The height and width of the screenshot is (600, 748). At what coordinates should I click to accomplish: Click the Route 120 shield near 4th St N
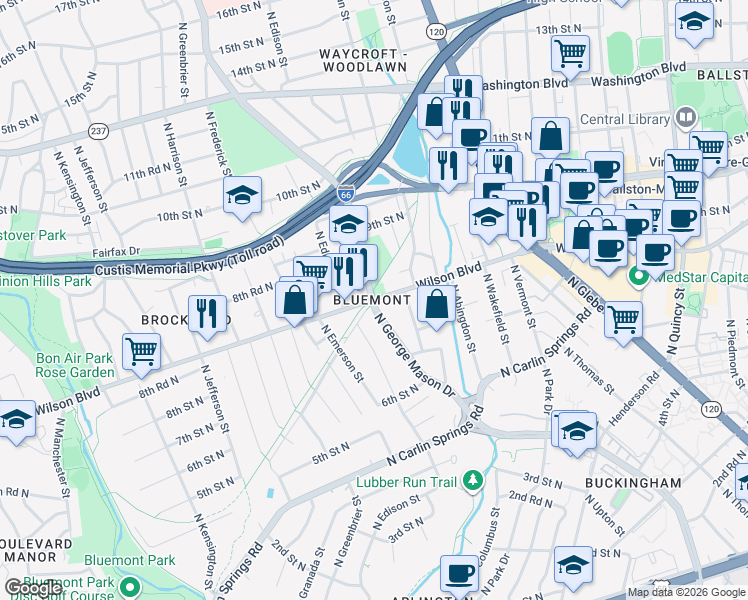[x=711, y=409]
